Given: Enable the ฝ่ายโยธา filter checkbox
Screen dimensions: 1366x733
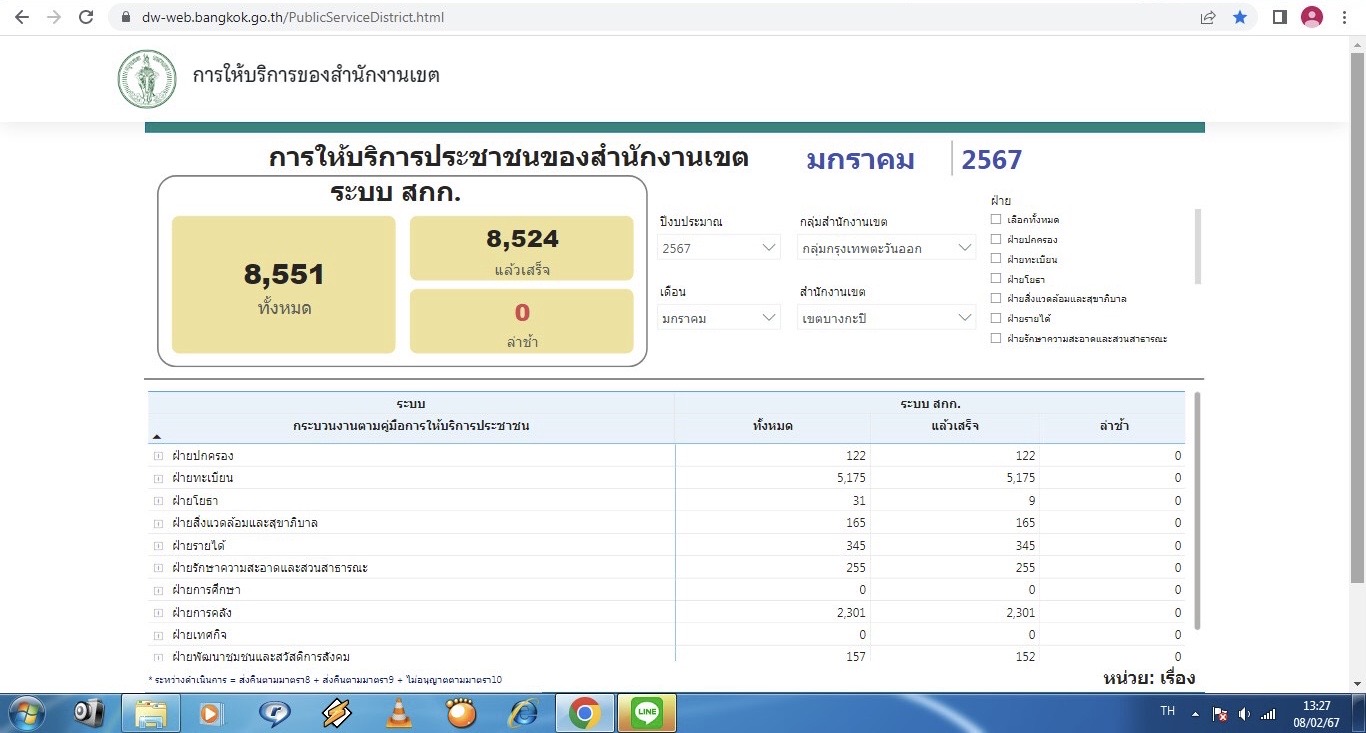Looking at the screenshot, I should [995, 279].
